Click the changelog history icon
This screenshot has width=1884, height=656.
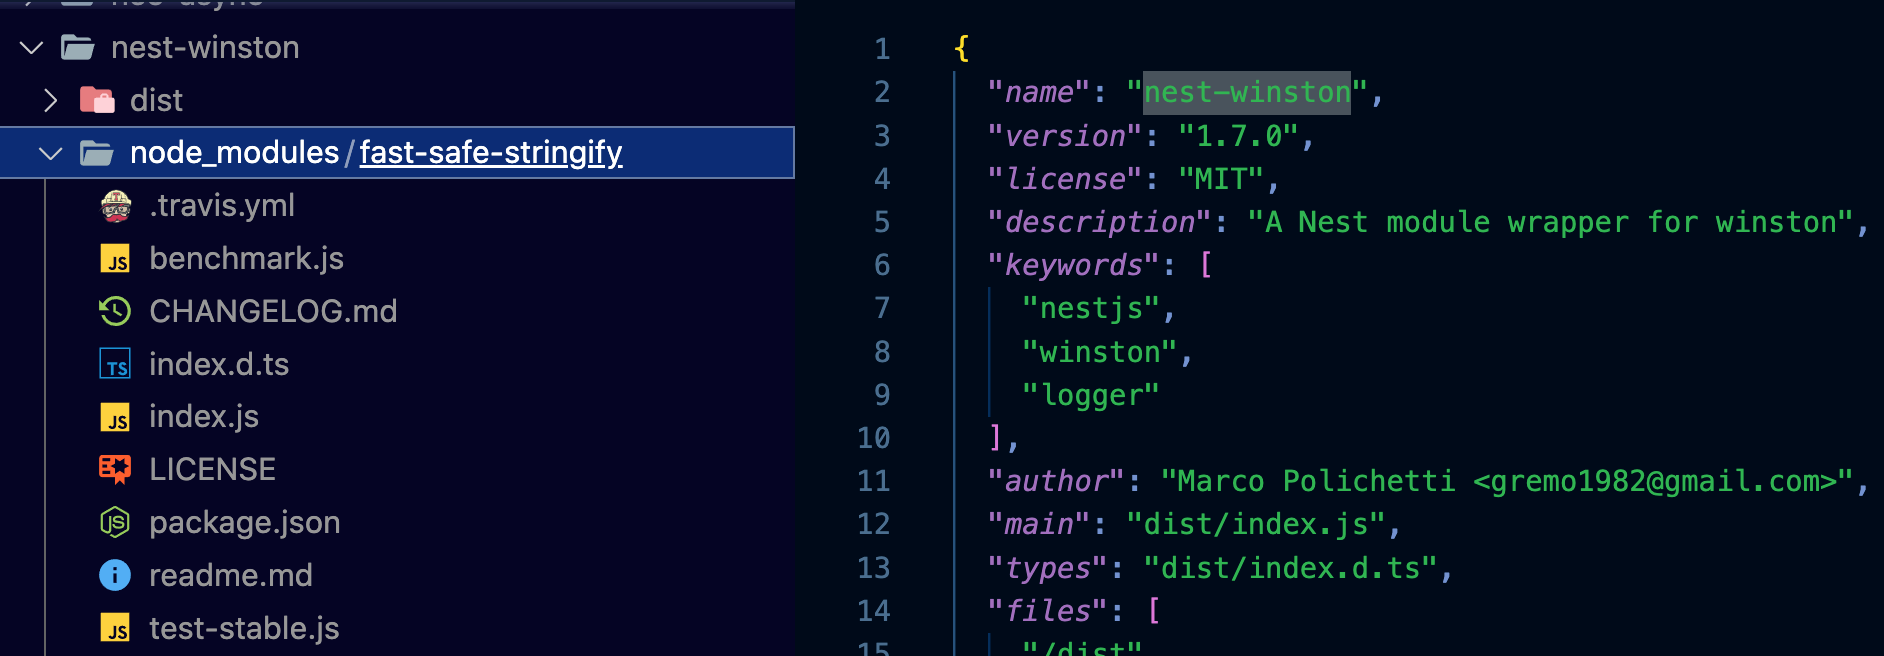point(115,311)
